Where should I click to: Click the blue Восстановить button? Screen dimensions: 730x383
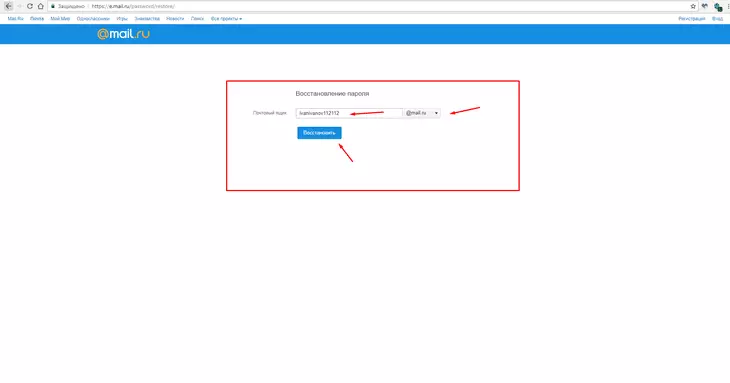319,133
